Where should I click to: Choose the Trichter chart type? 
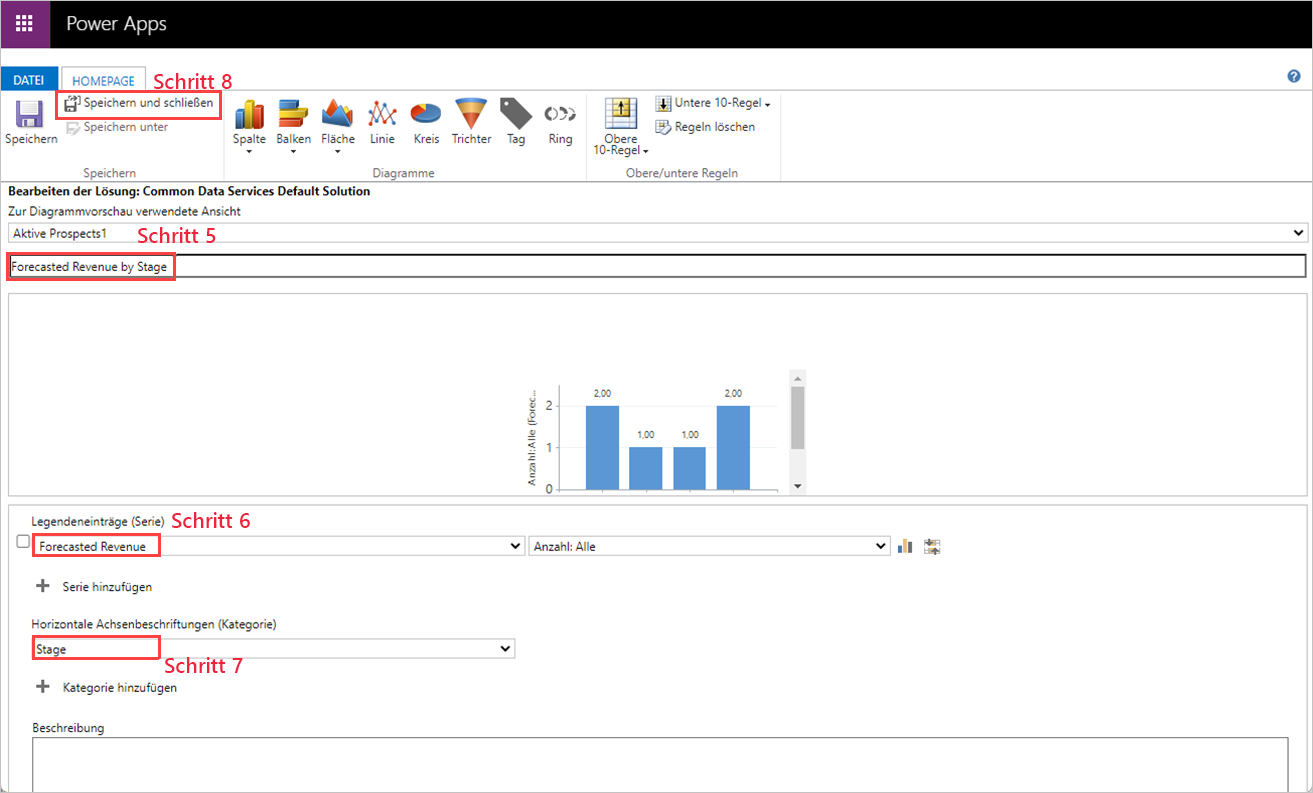point(471,120)
